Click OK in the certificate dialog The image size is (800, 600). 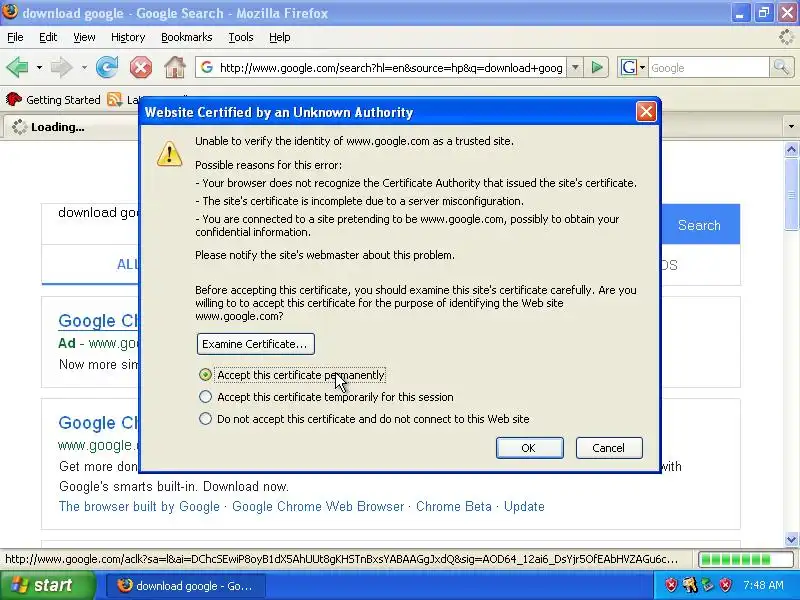click(x=530, y=447)
